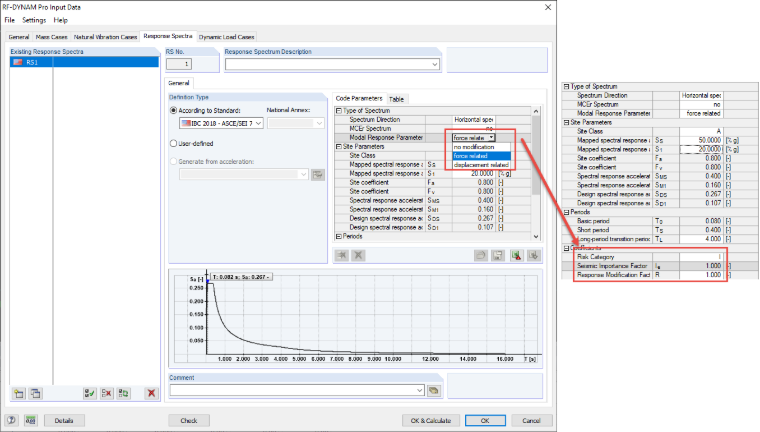This screenshot has width=760, height=432.
Task: Click the scroll up arrow of parameters table
Action: (536, 111)
